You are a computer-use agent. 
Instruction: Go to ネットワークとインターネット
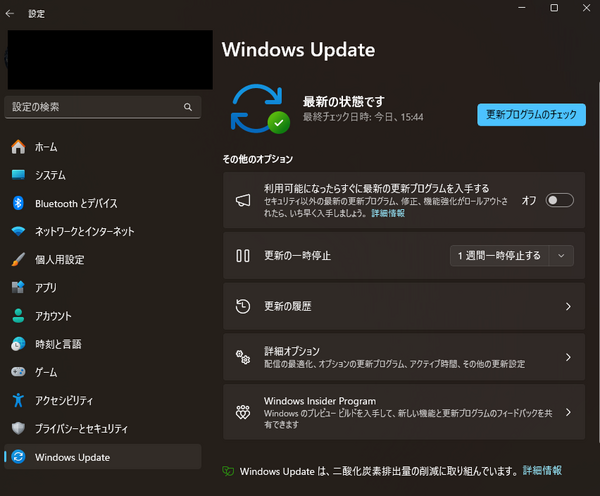[103, 232]
